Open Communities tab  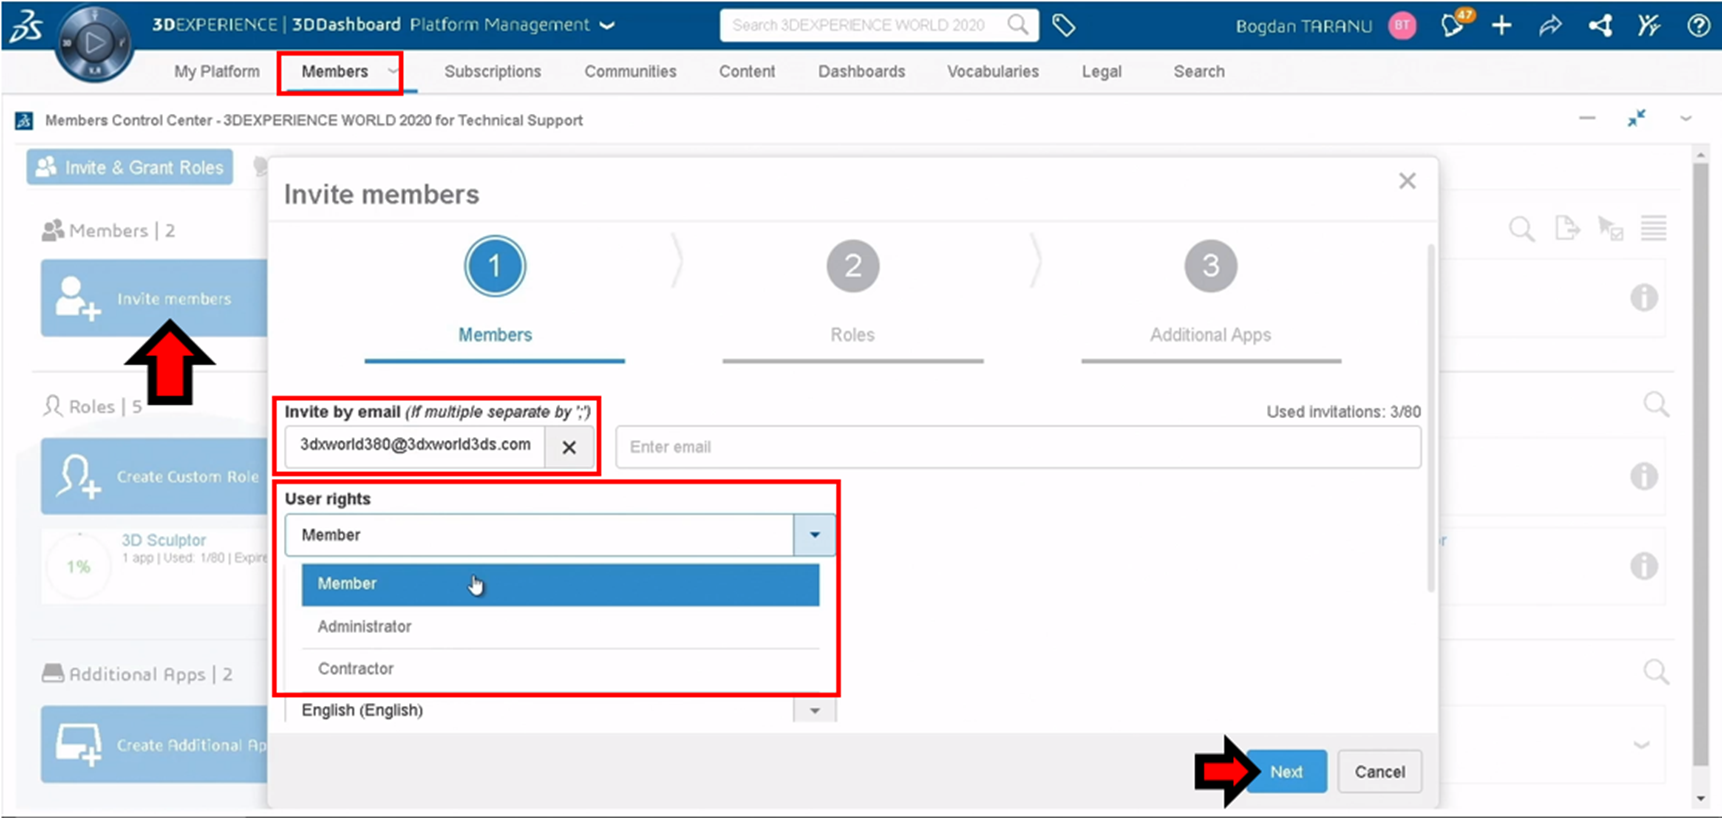(x=631, y=72)
